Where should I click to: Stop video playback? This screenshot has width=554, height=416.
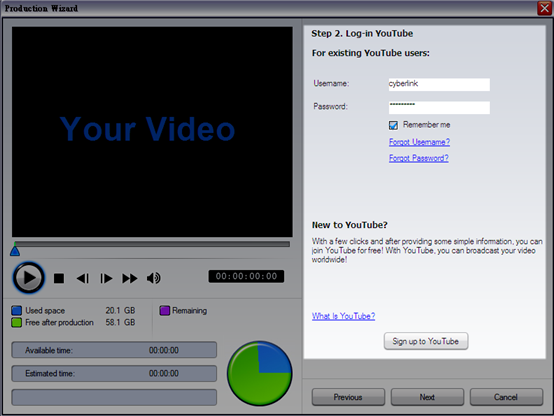(x=59, y=278)
